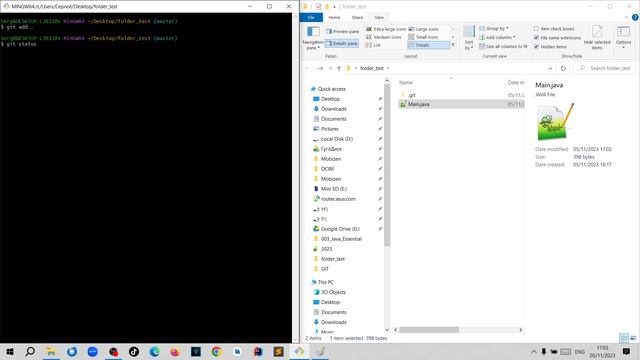Open the Sort by dropdown
This screenshot has height=360, width=640.
[x=469, y=38]
